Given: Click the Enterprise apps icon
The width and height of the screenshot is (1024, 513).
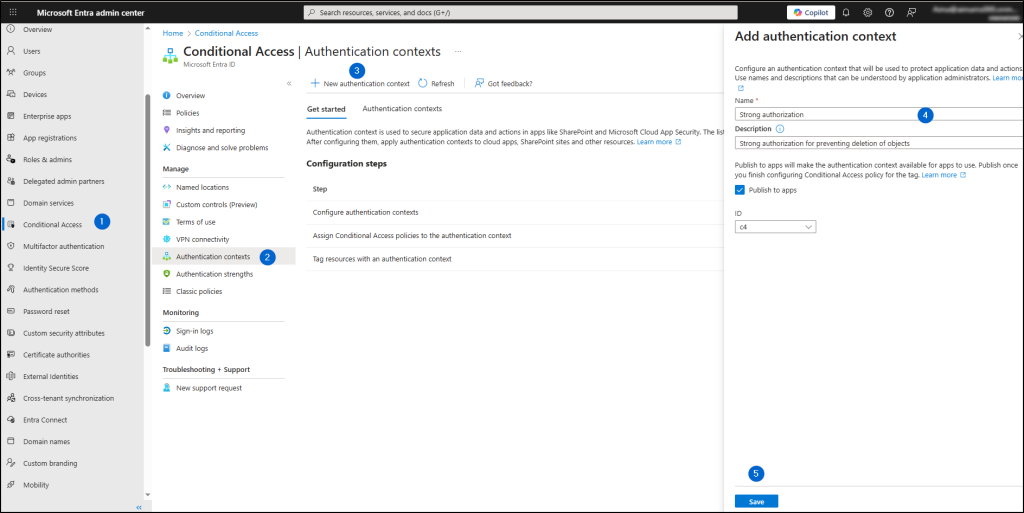Looking at the screenshot, I should click(10, 116).
